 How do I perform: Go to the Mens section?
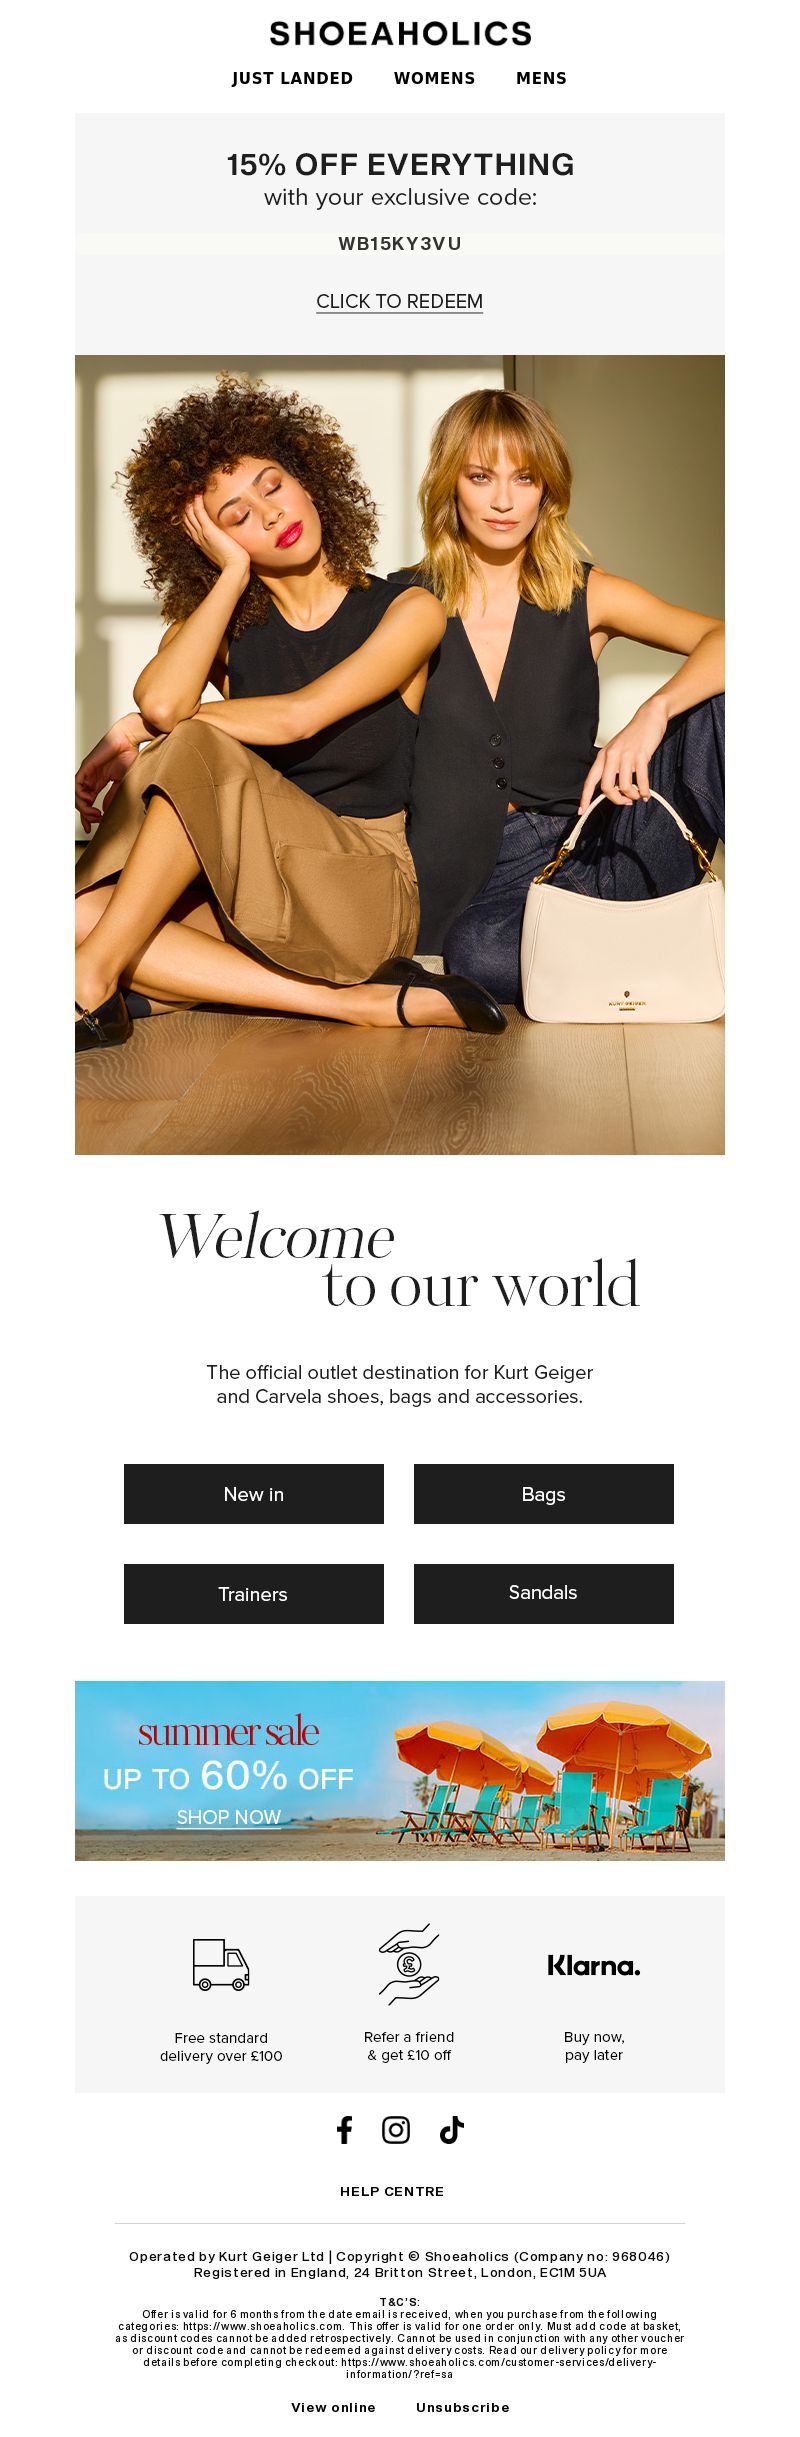(541, 78)
